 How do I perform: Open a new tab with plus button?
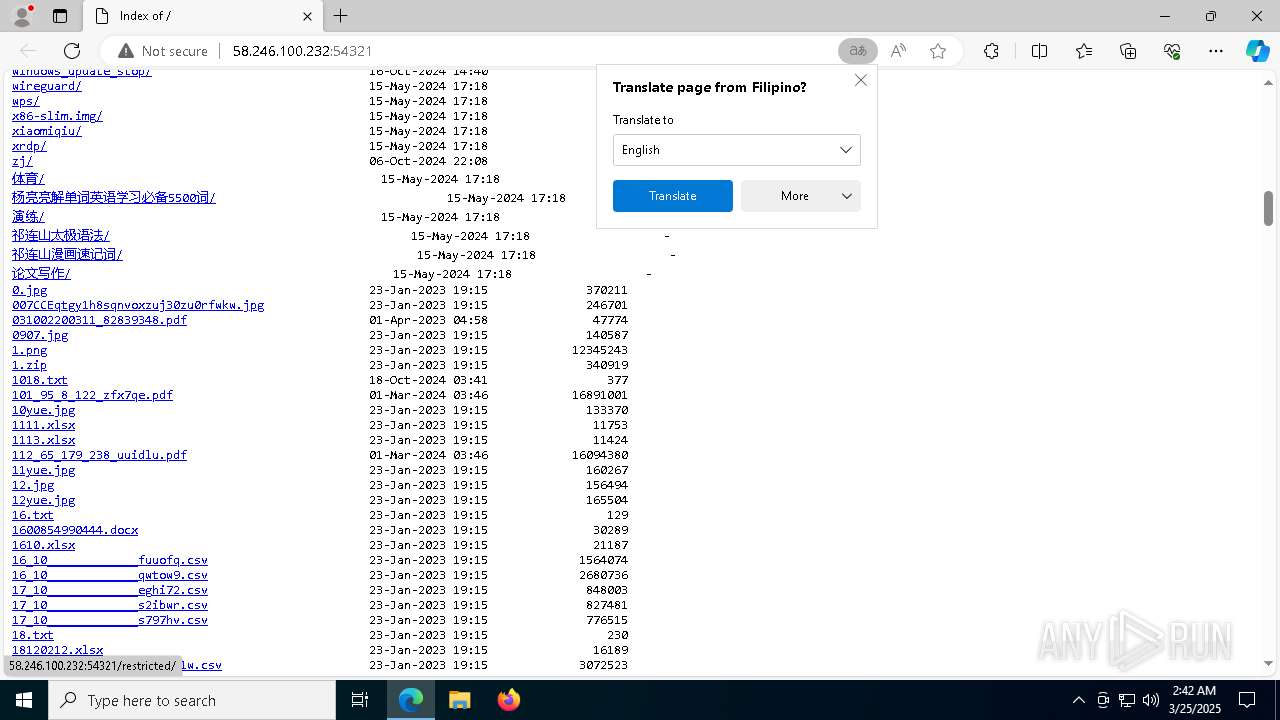click(x=340, y=16)
